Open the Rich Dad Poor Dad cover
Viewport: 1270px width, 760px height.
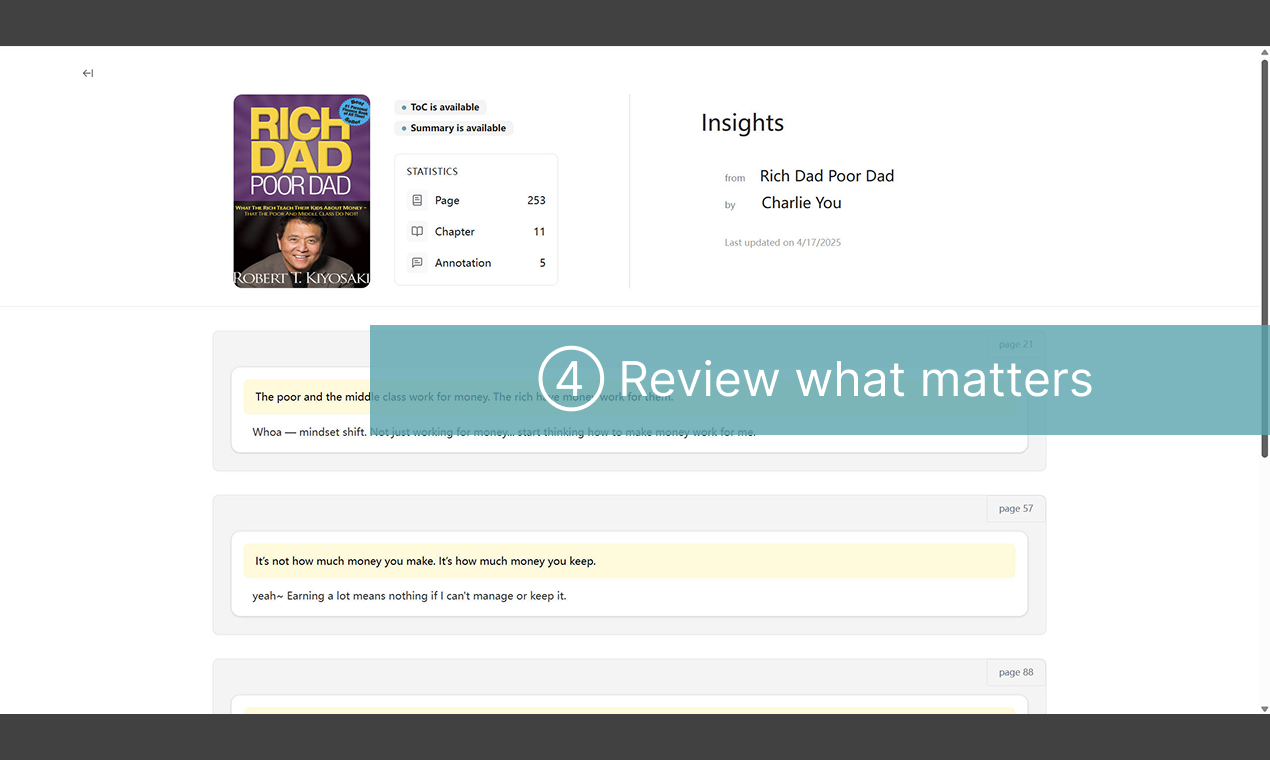[302, 191]
